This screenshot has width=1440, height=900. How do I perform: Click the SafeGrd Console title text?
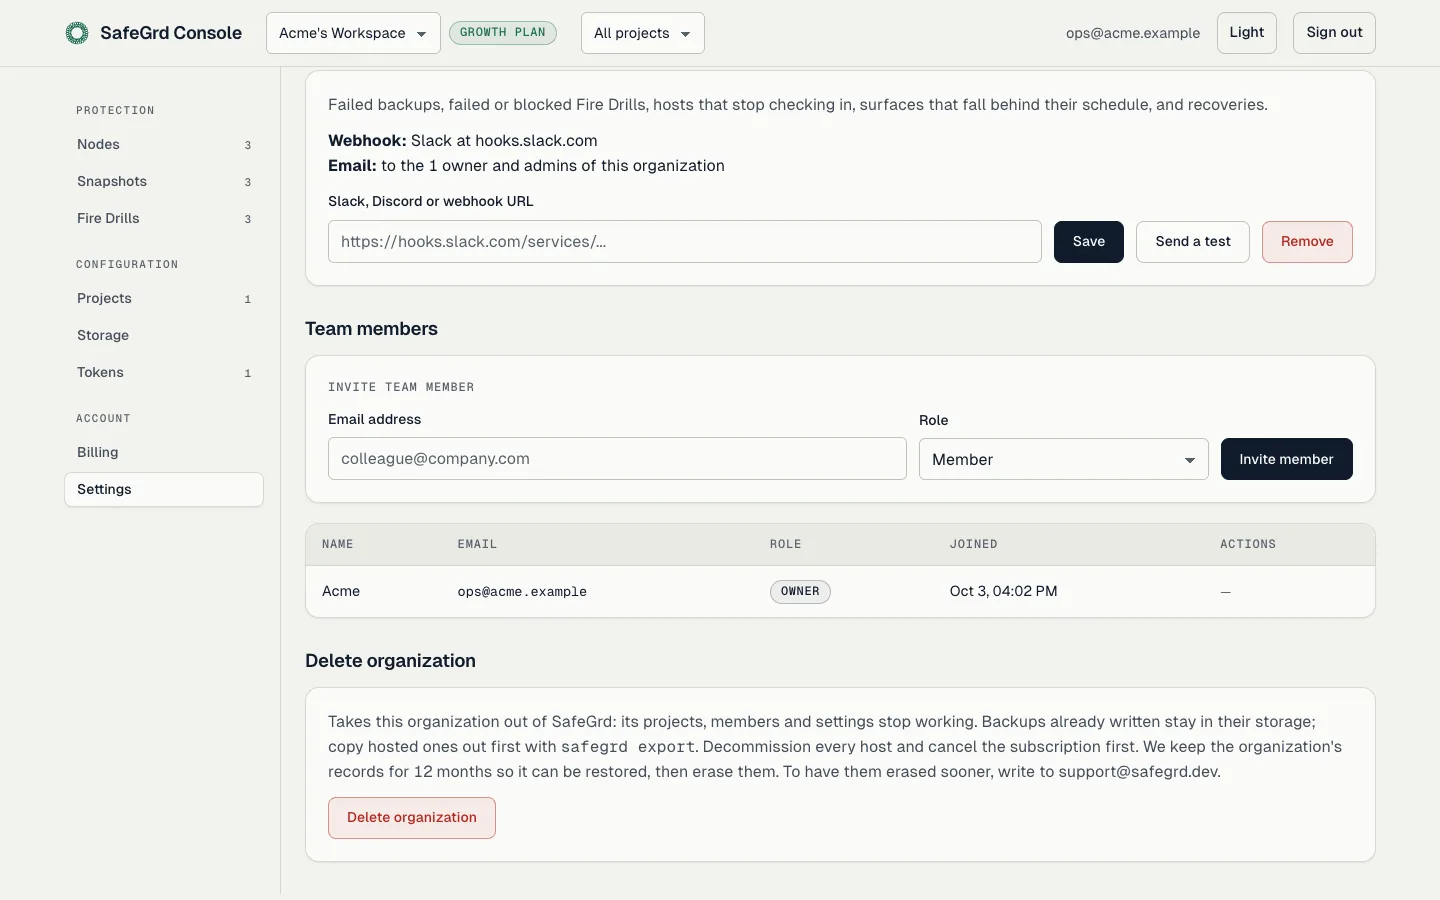tap(171, 33)
